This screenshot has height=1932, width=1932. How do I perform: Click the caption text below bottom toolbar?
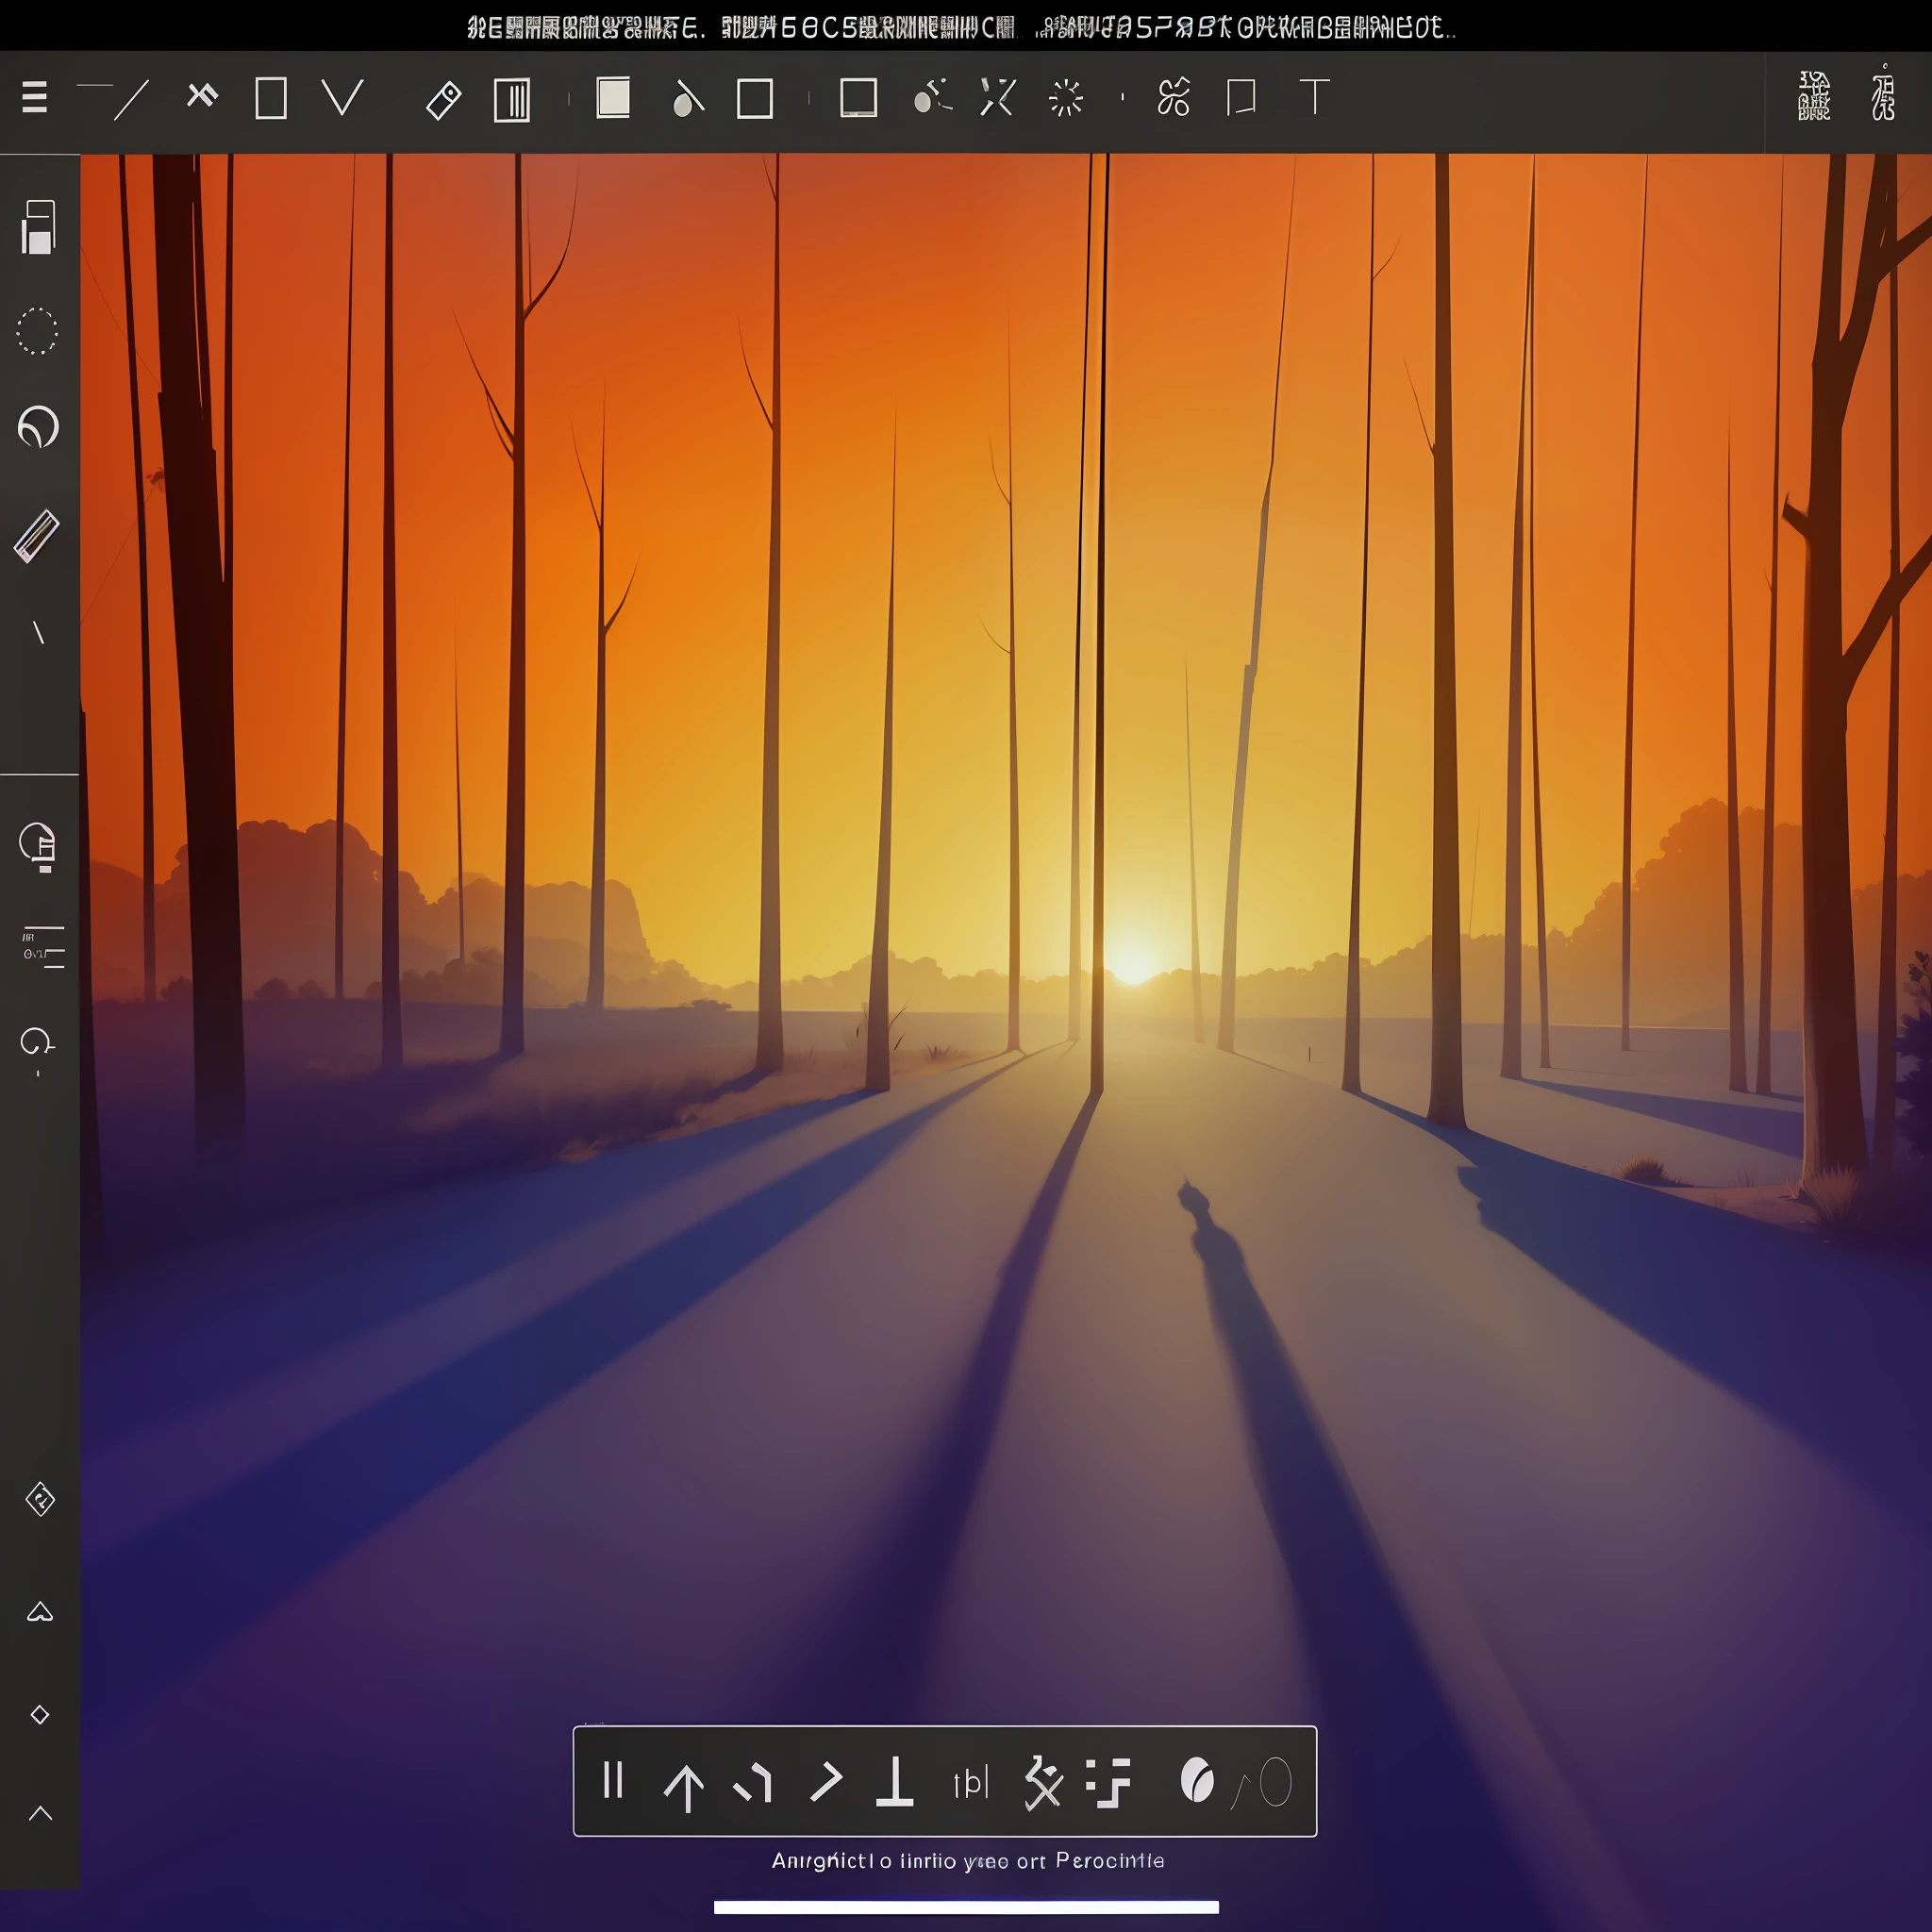click(x=968, y=1861)
